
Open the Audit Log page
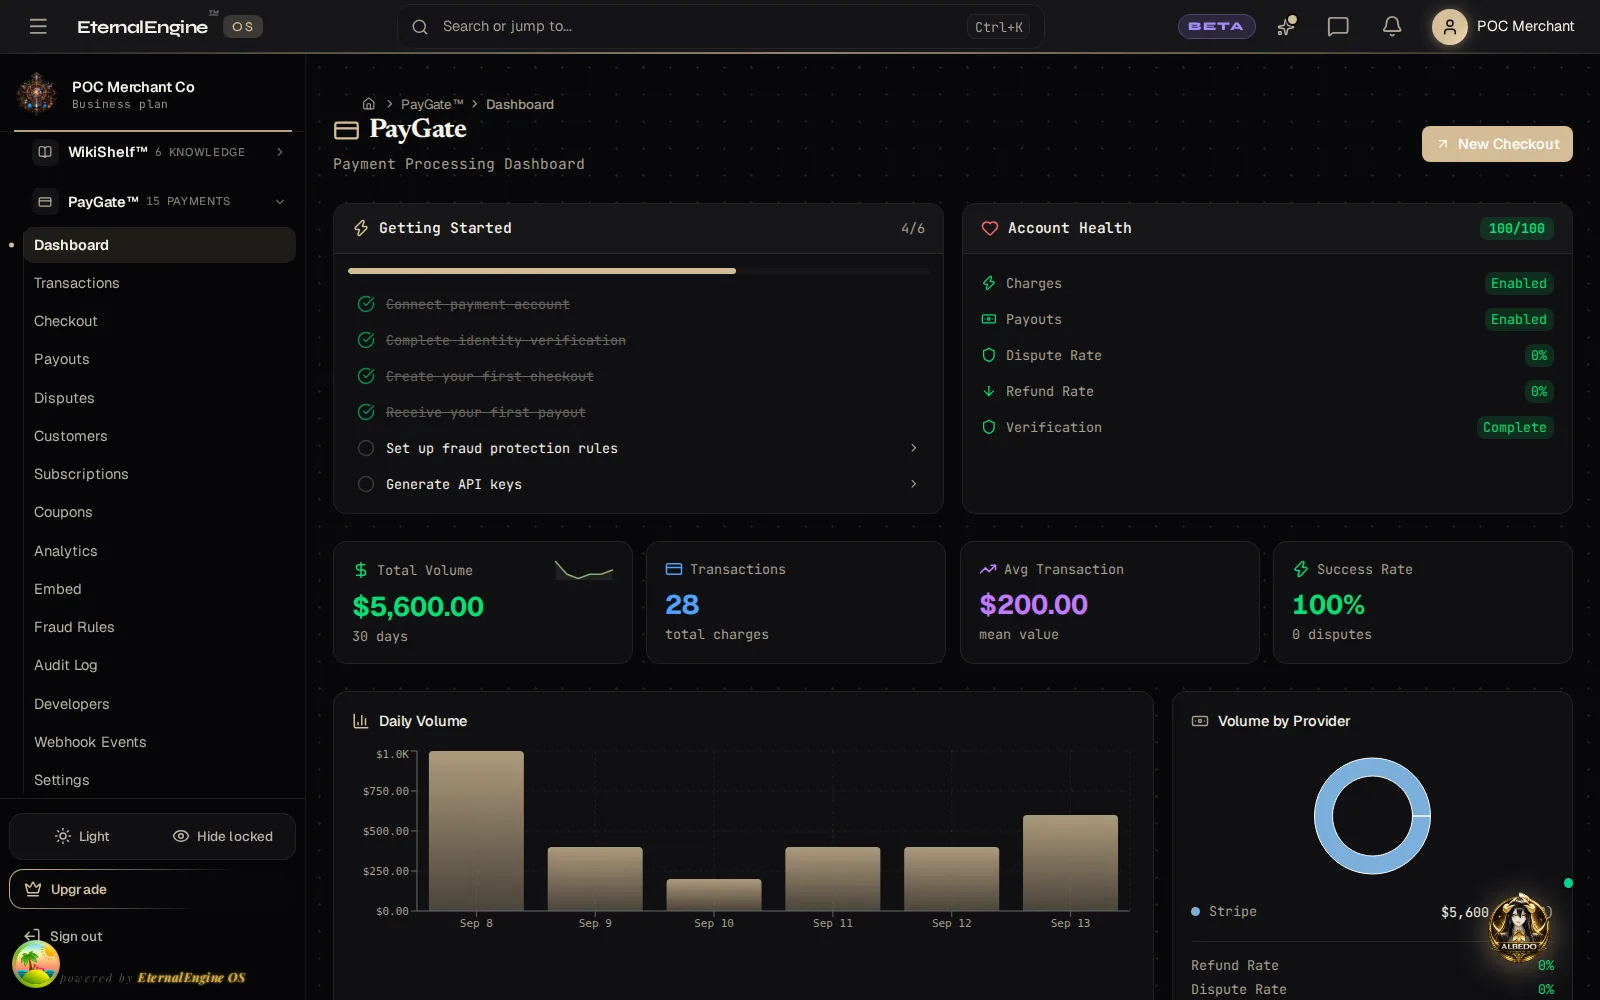(159, 665)
